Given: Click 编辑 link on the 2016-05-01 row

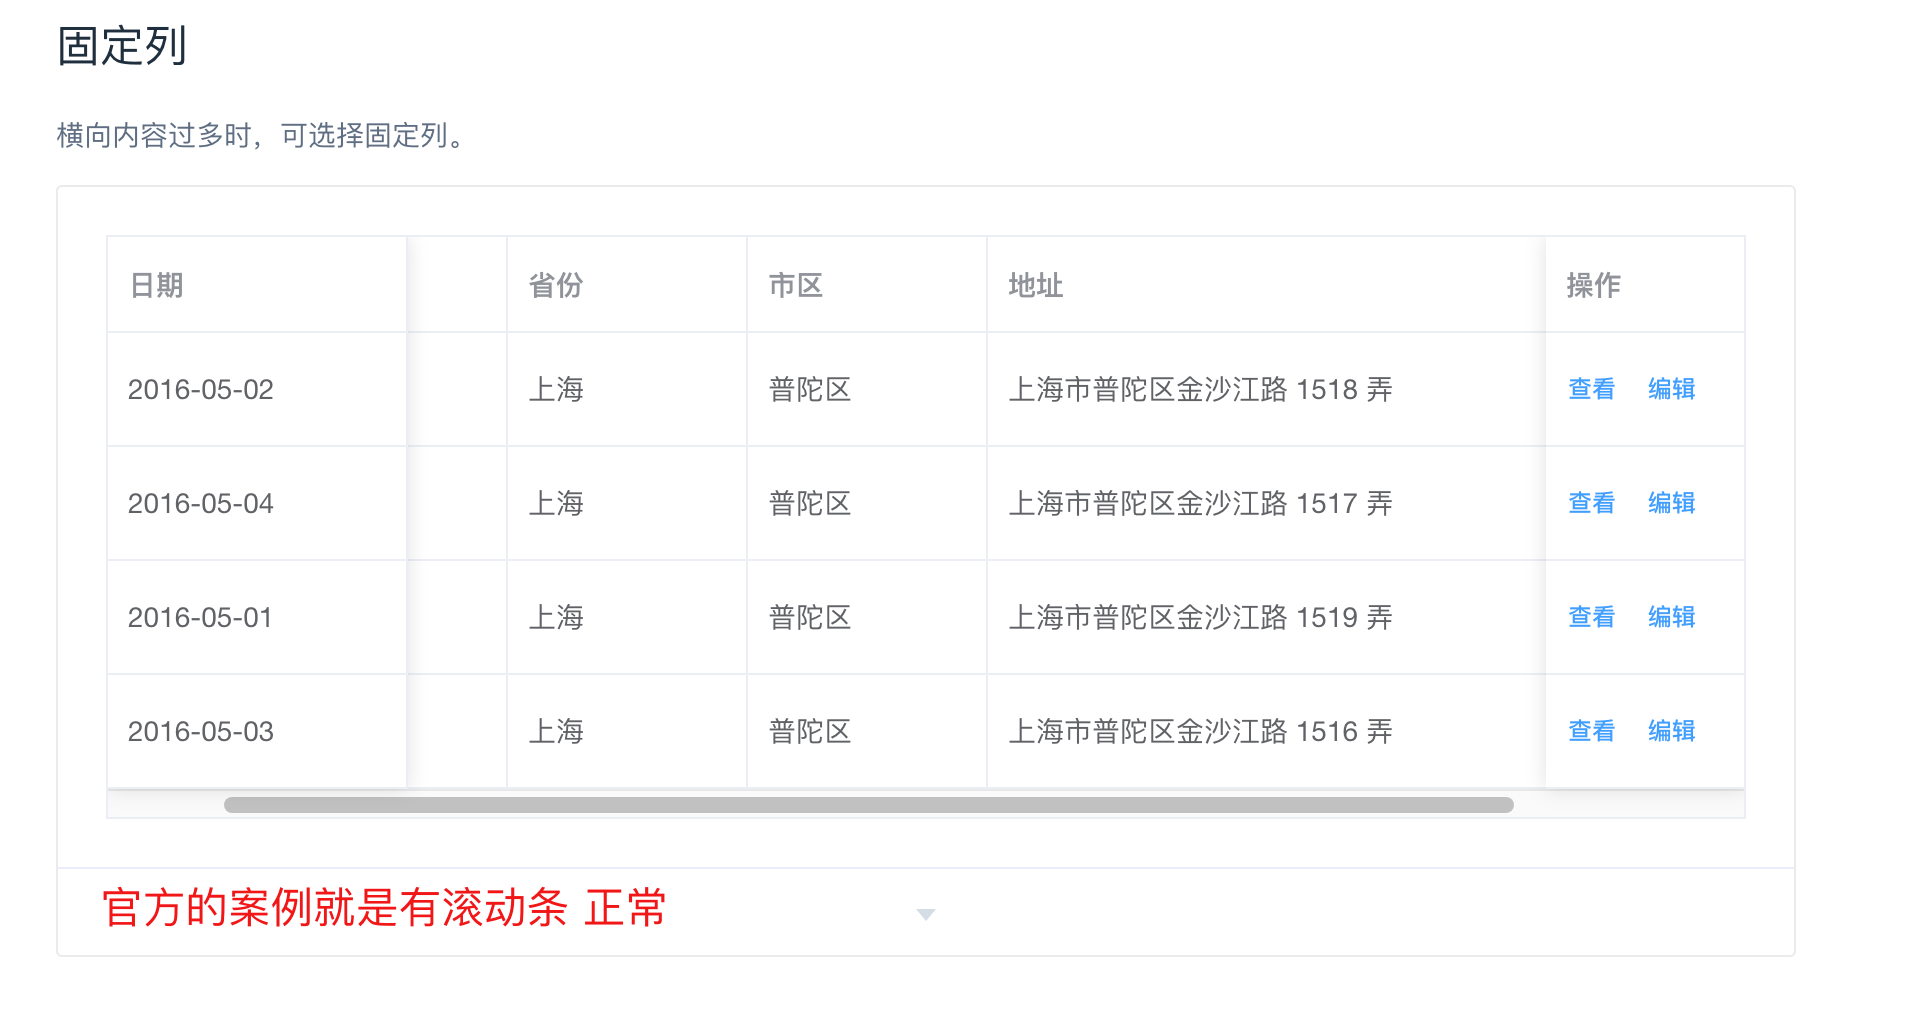Looking at the screenshot, I should [1671, 617].
